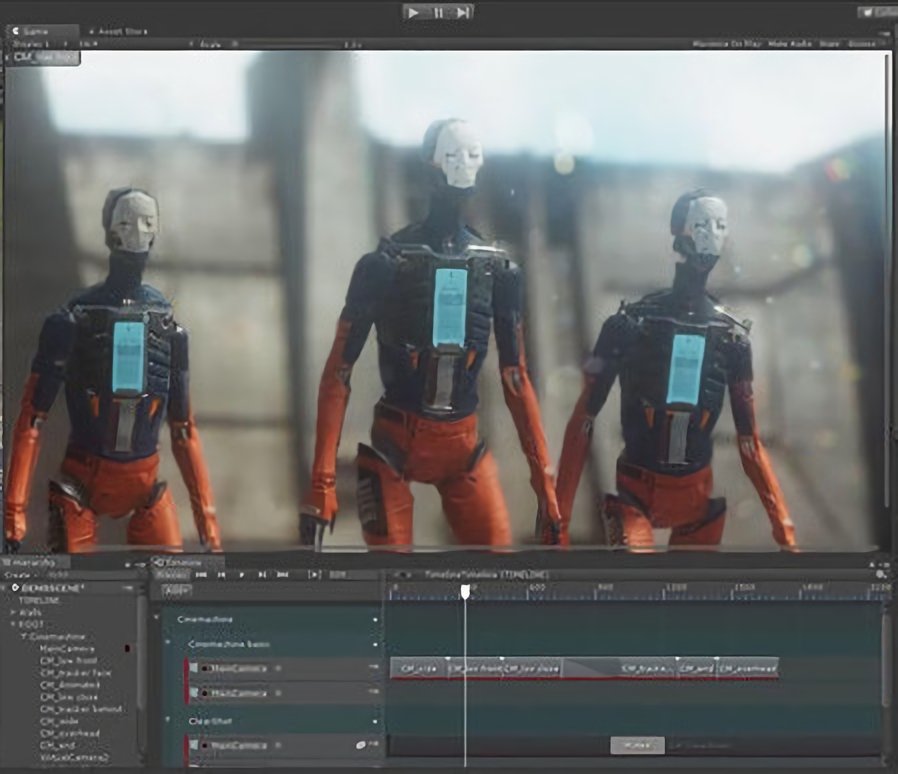Toggle the Timeline play range icon
This screenshot has width=898, height=774.
(x=314, y=575)
